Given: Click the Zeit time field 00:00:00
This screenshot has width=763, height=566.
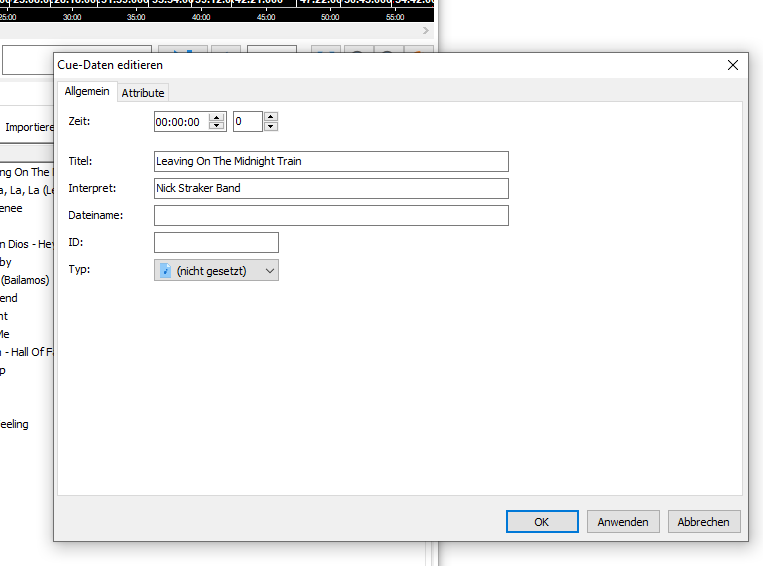Looking at the screenshot, I should point(180,122).
